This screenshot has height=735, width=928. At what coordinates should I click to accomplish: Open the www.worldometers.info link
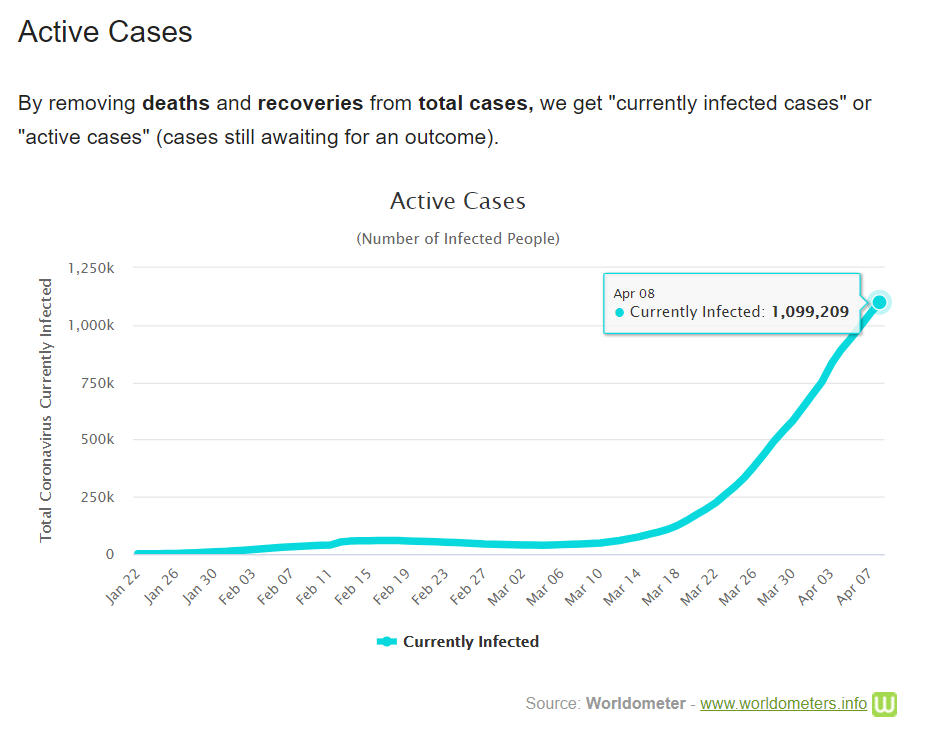[783, 703]
